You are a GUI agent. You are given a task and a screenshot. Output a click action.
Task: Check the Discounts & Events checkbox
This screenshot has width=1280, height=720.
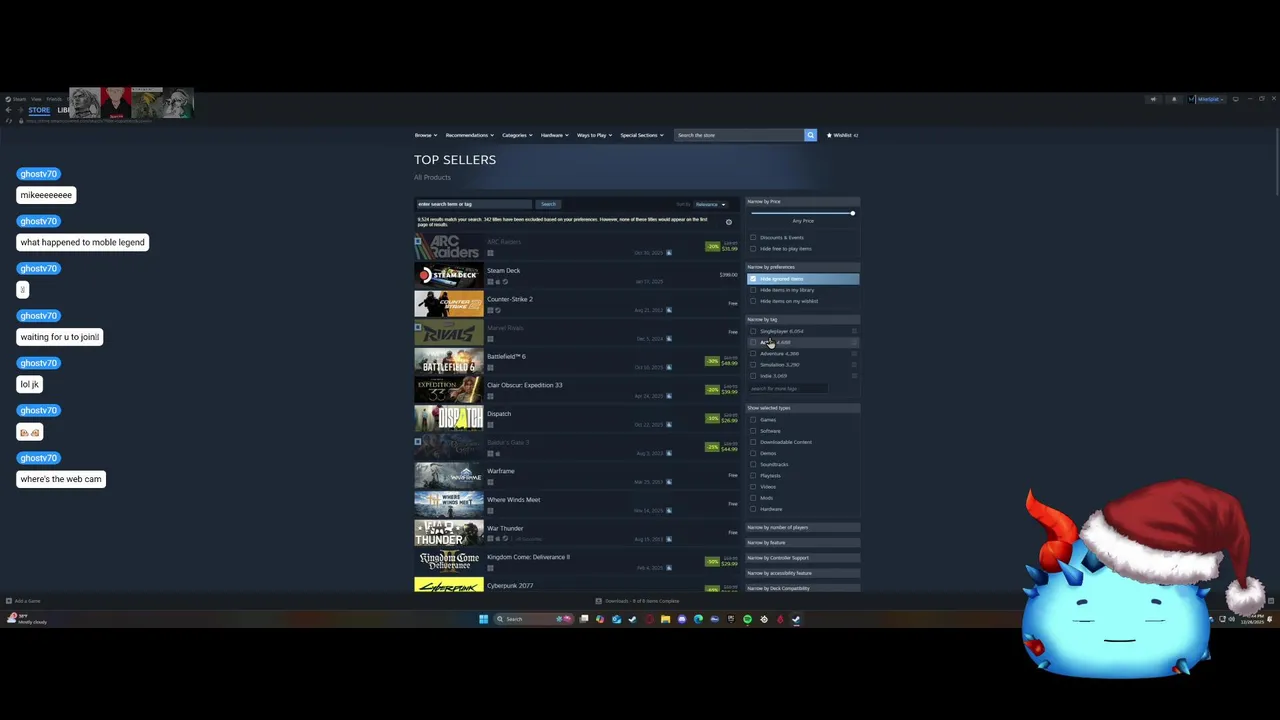point(753,237)
